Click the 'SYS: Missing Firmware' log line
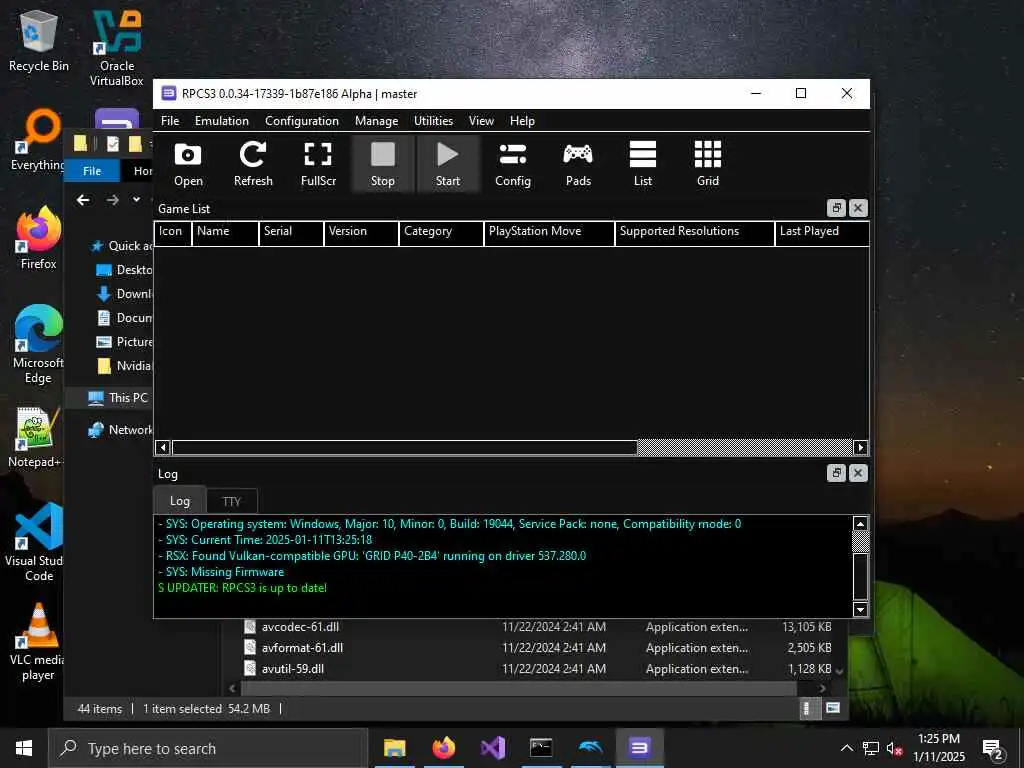This screenshot has height=768, width=1024. click(221, 572)
